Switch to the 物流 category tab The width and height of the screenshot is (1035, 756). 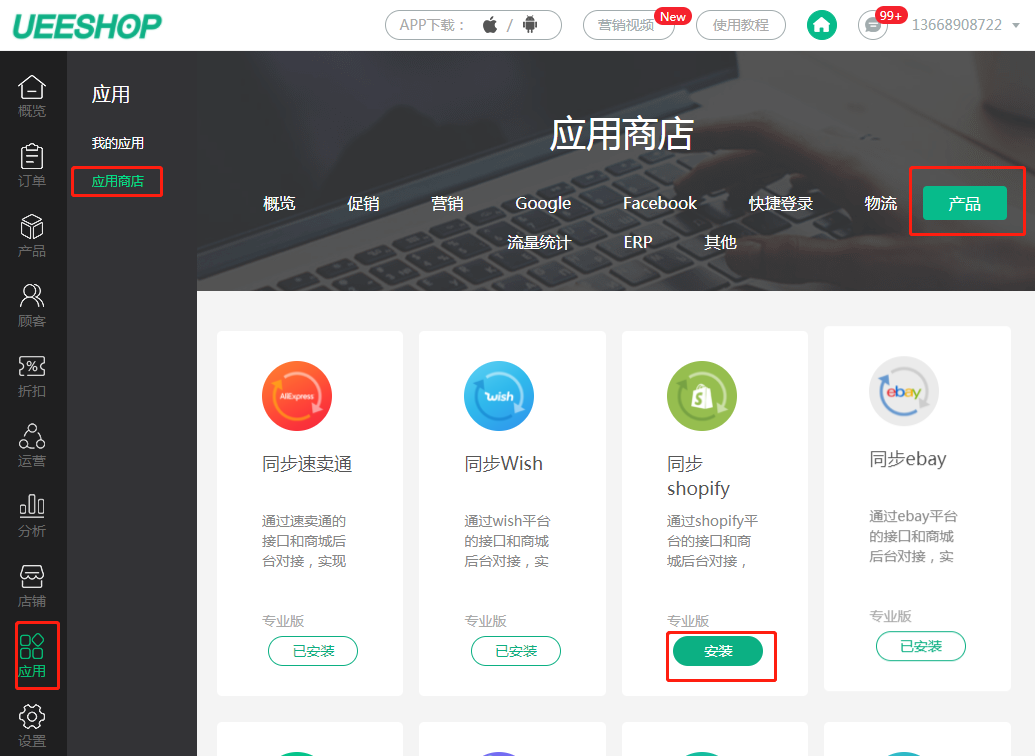(x=881, y=203)
